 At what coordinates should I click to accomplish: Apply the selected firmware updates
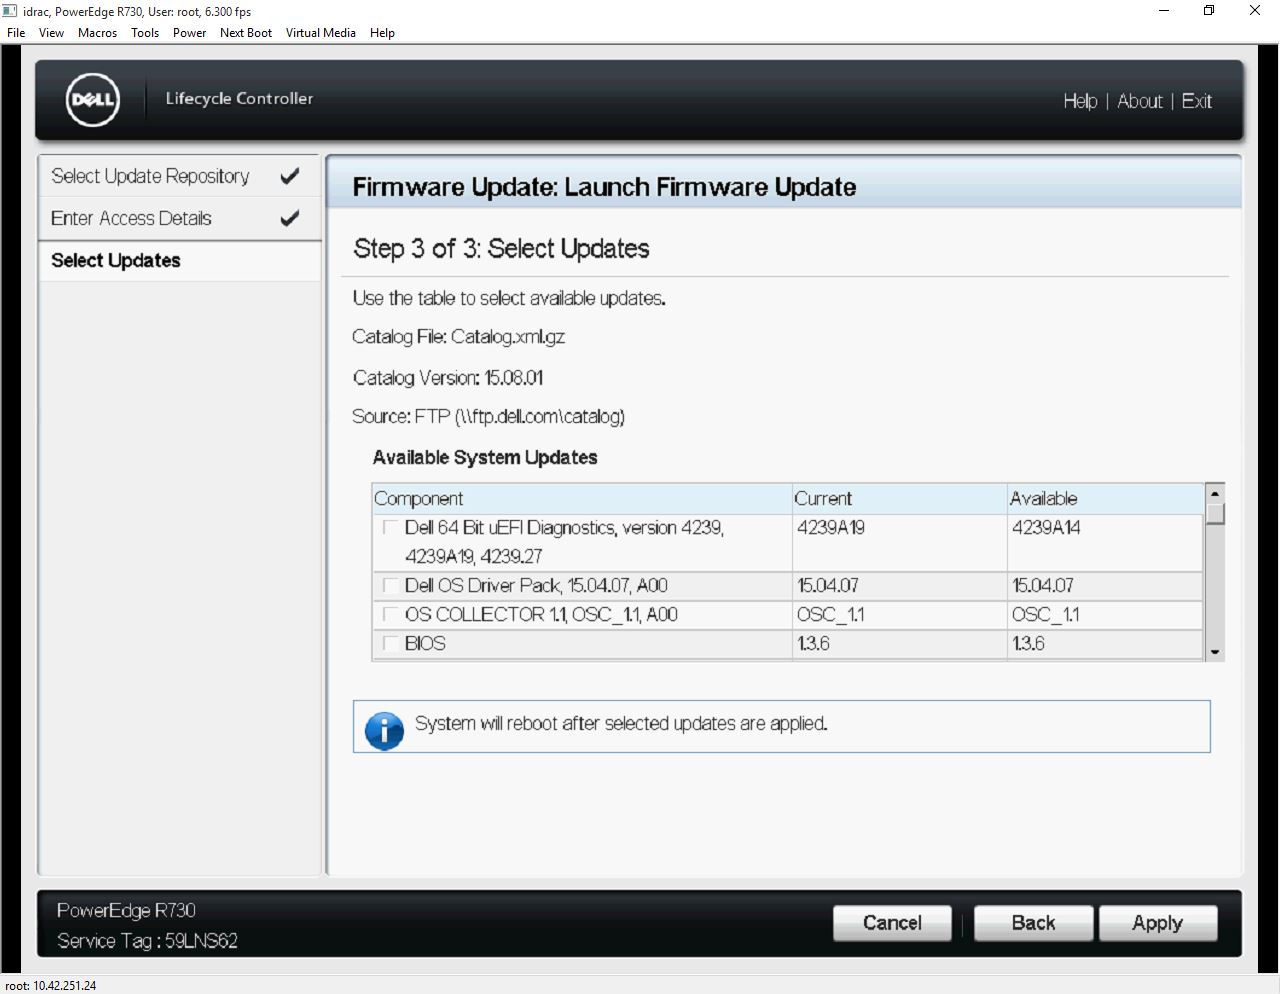click(x=1157, y=923)
